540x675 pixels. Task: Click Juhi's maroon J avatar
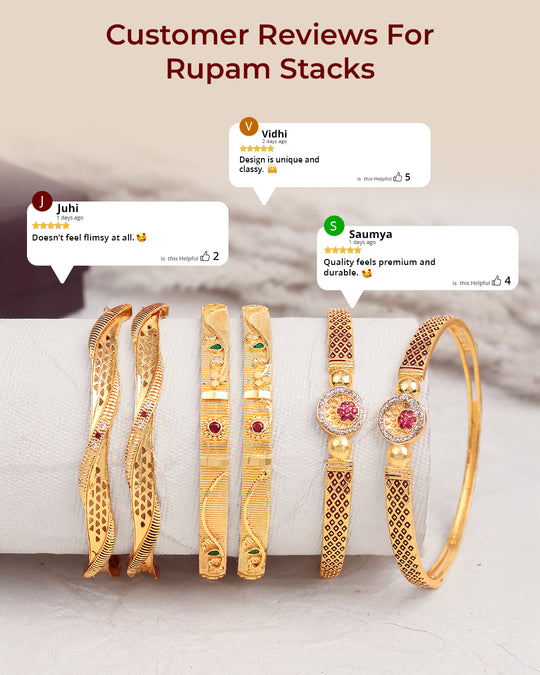coord(42,201)
